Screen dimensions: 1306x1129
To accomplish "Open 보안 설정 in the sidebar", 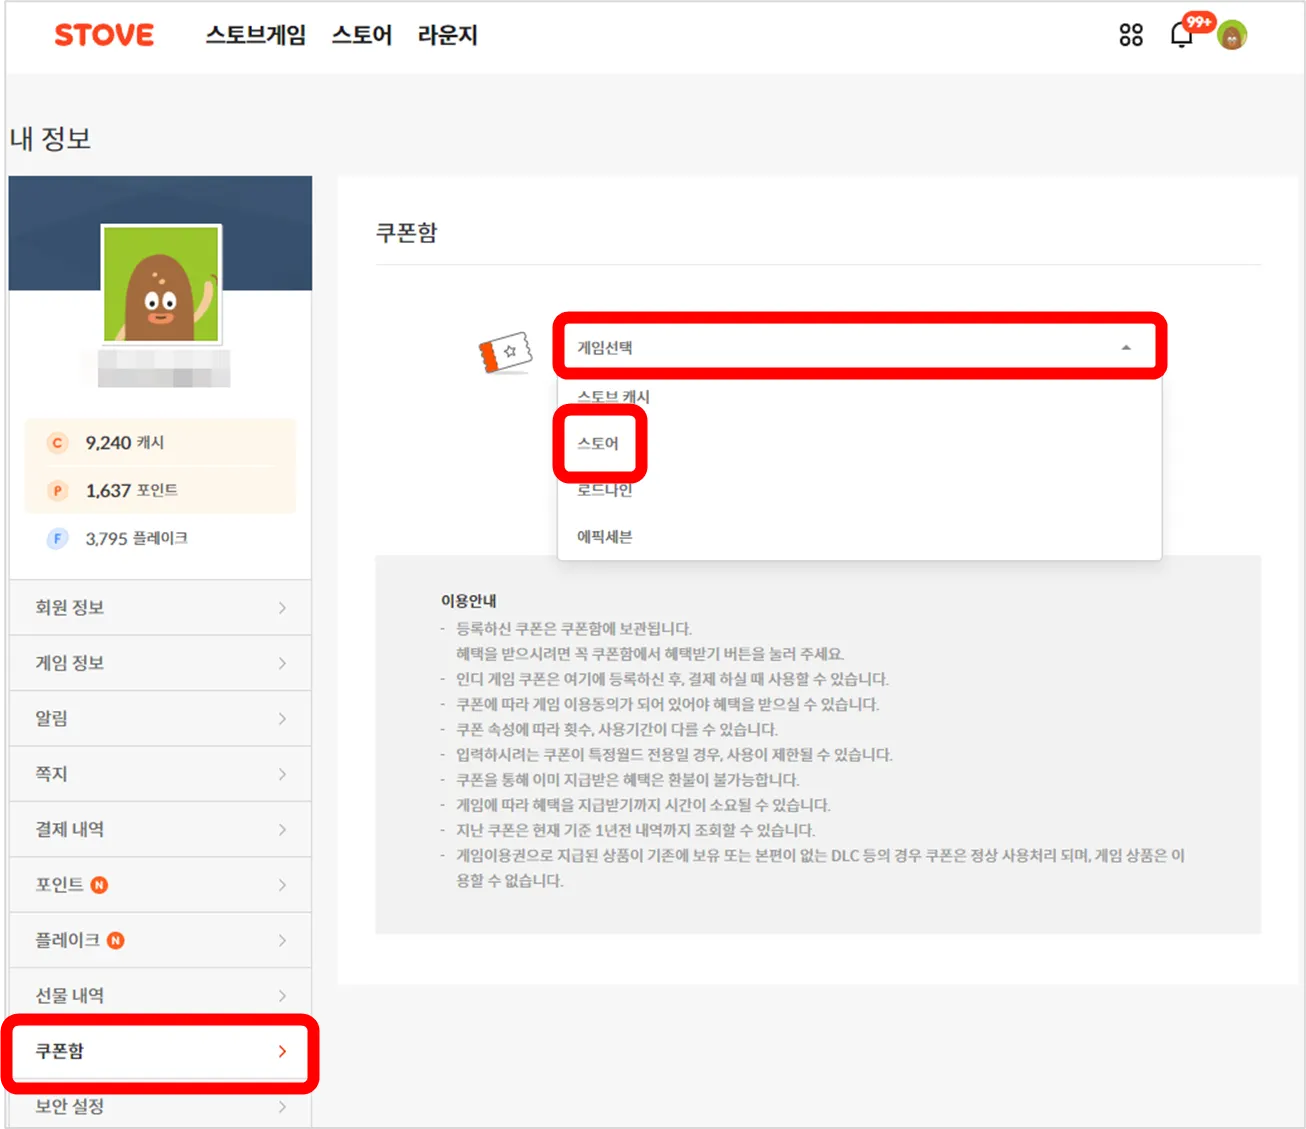I will pos(160,1105).
